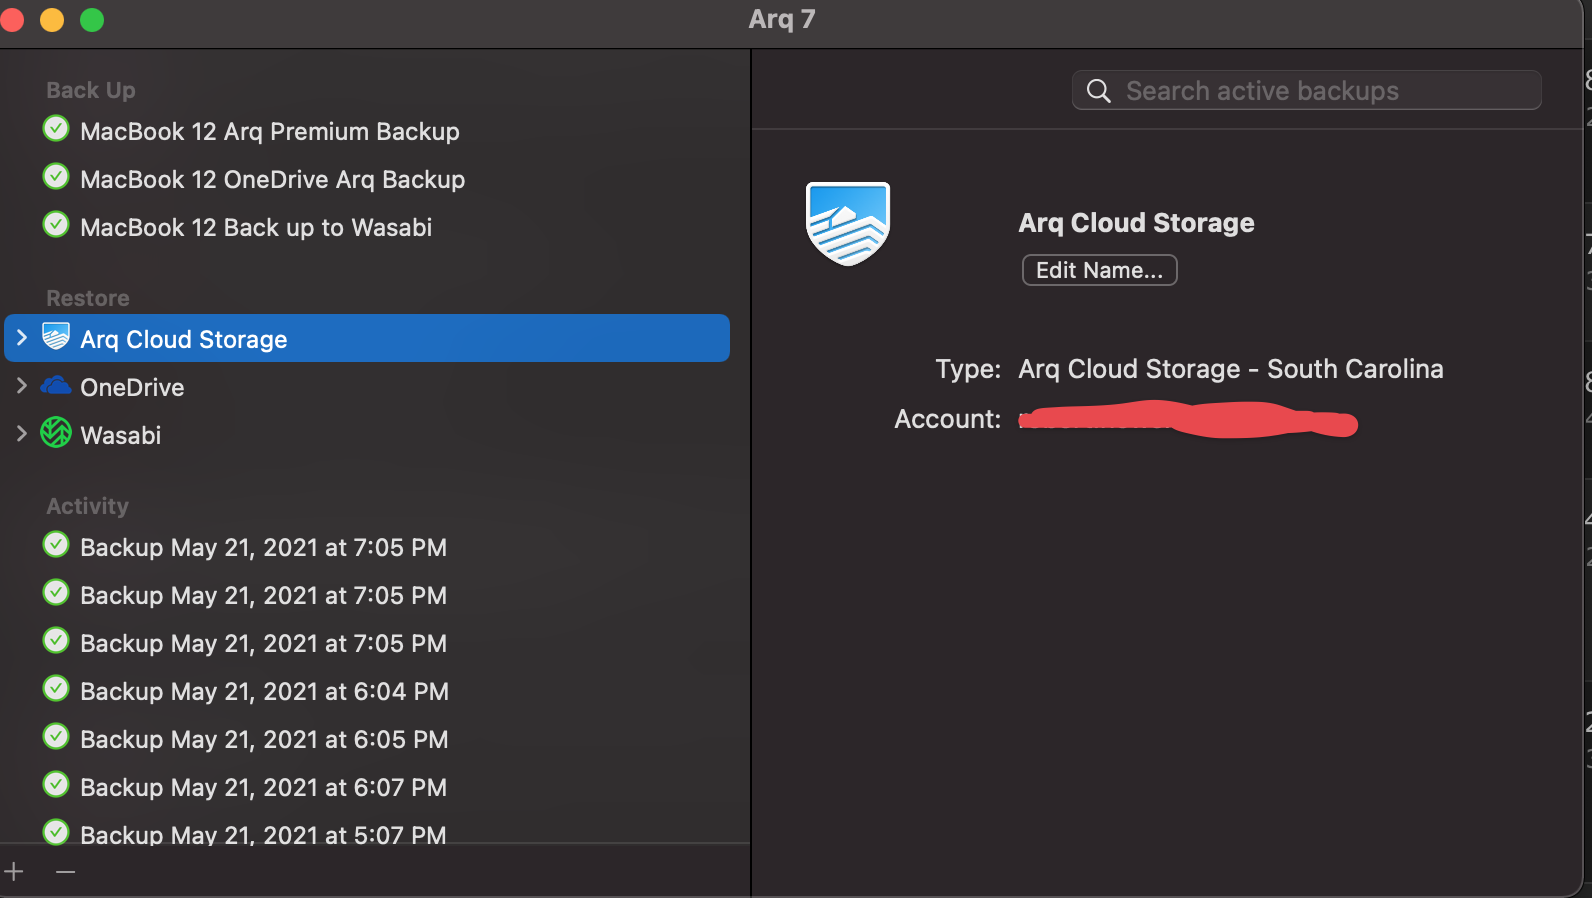This screenshot has width=1592, height=898.
Task: Open Backup May 21, 2021 at 6:05 PM
Action: click(263, 740)
